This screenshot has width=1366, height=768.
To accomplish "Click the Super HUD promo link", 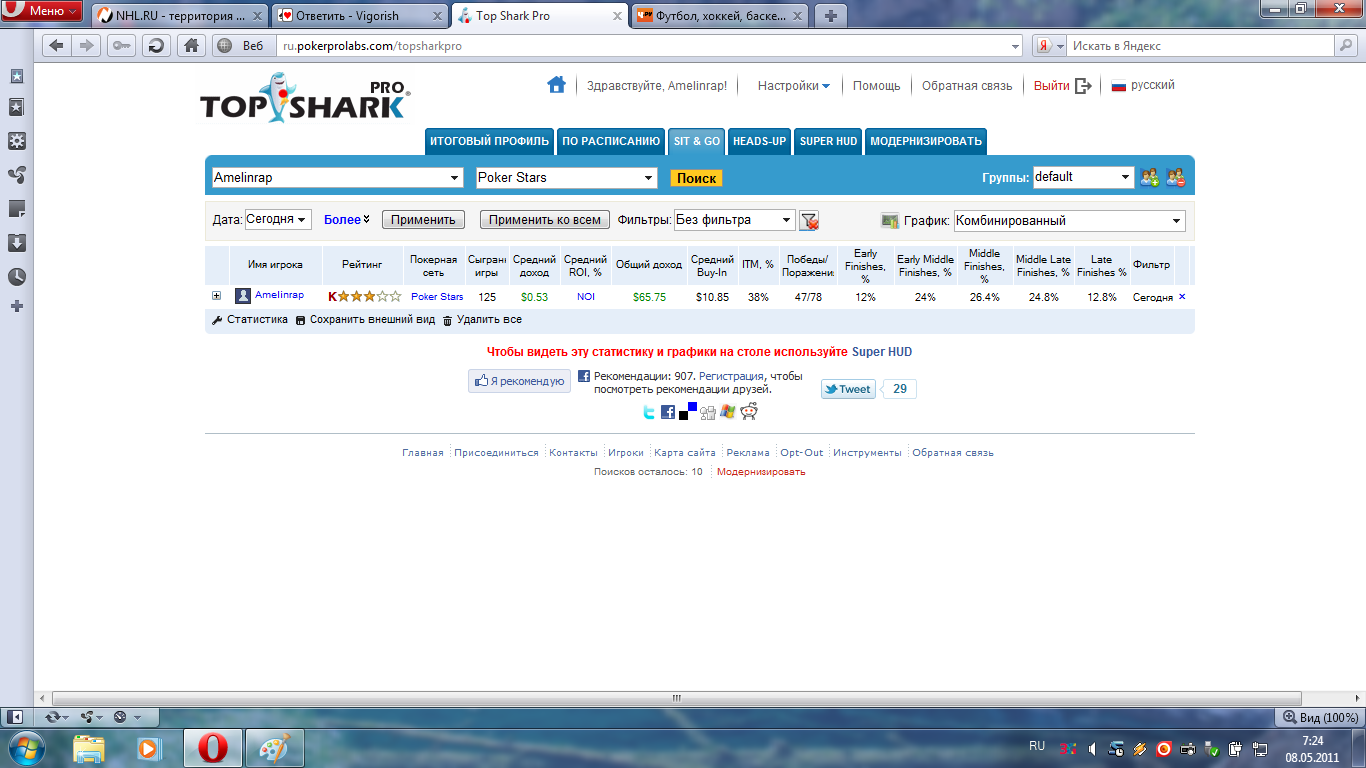I will click(881, 352).
